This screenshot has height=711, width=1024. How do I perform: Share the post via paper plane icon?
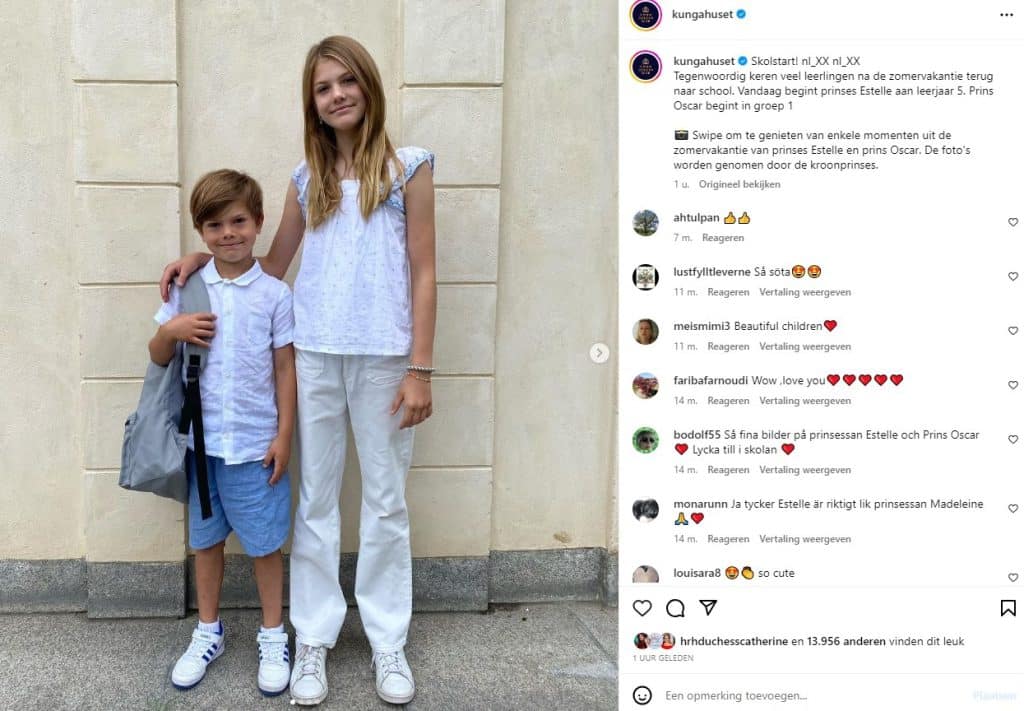[x=708, y=608]
